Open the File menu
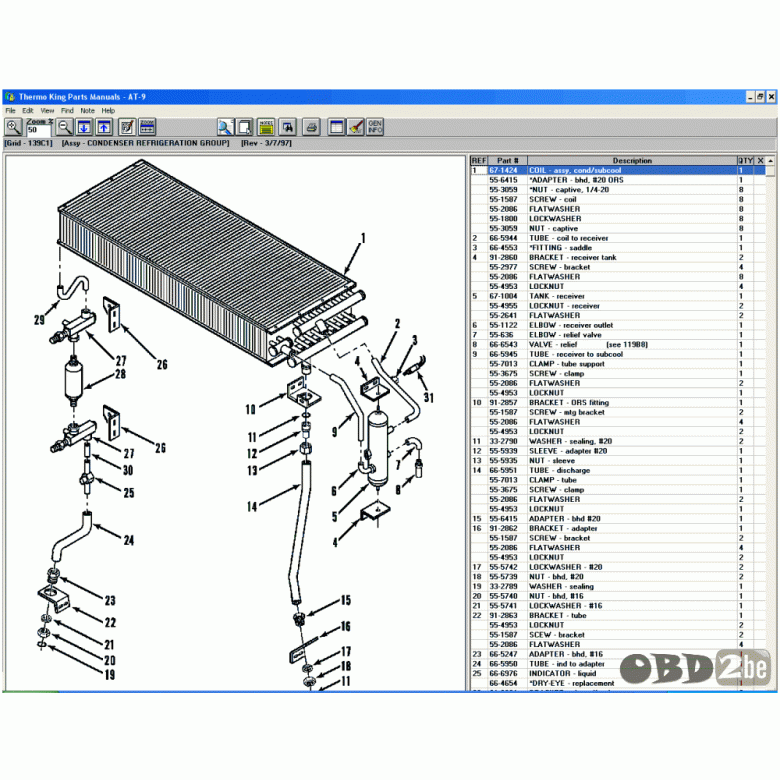Screen dimensions: 780x780 (10, 110)
